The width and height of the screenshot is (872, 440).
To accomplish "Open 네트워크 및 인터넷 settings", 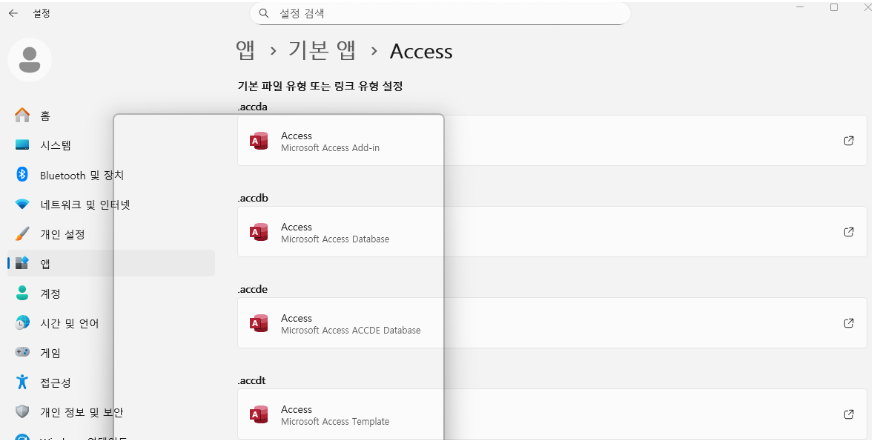I will (111, 205).
